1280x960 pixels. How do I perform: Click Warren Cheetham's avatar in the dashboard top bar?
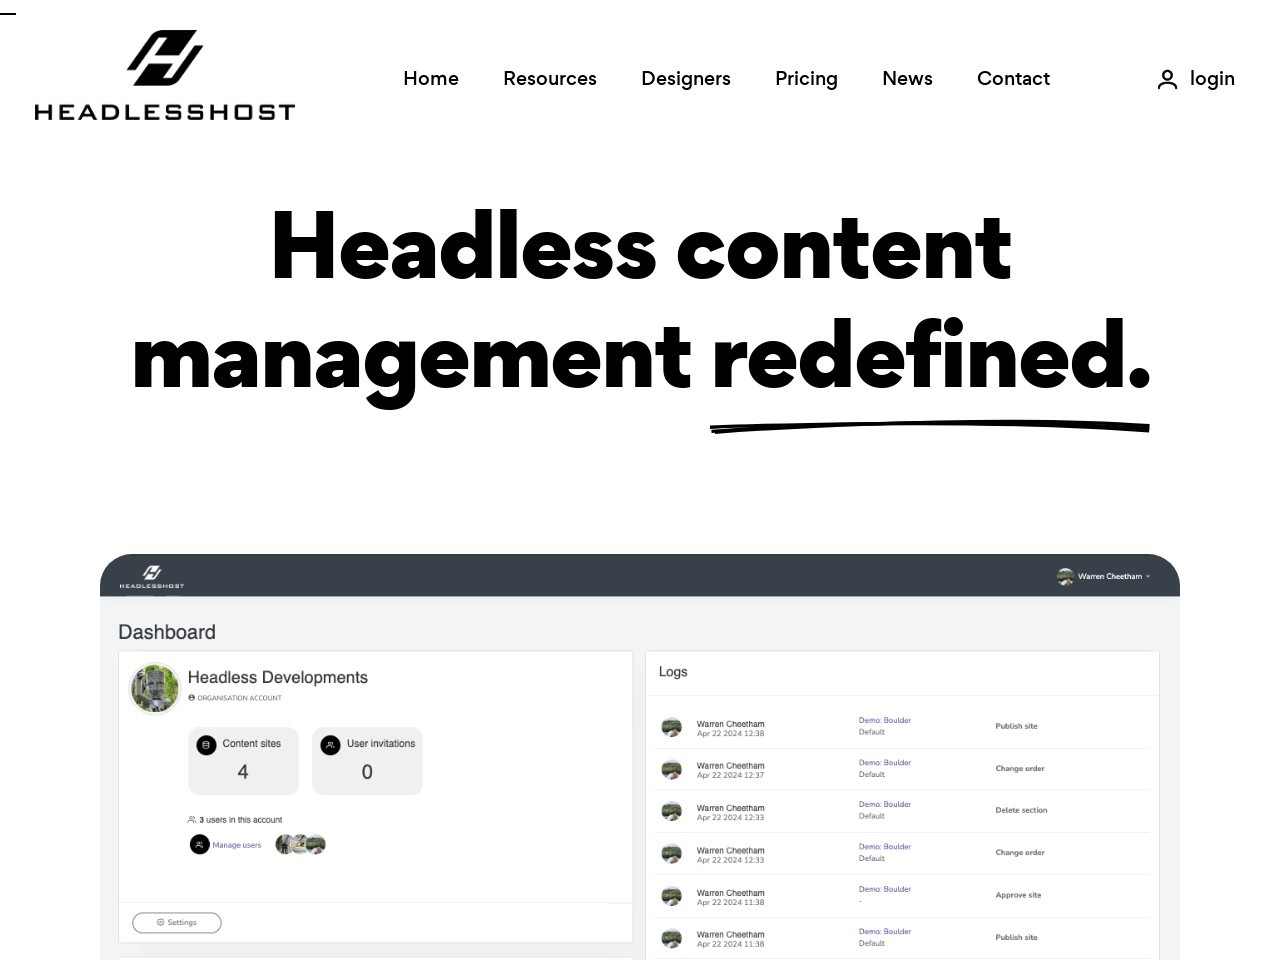click(x=1065, y=576)
